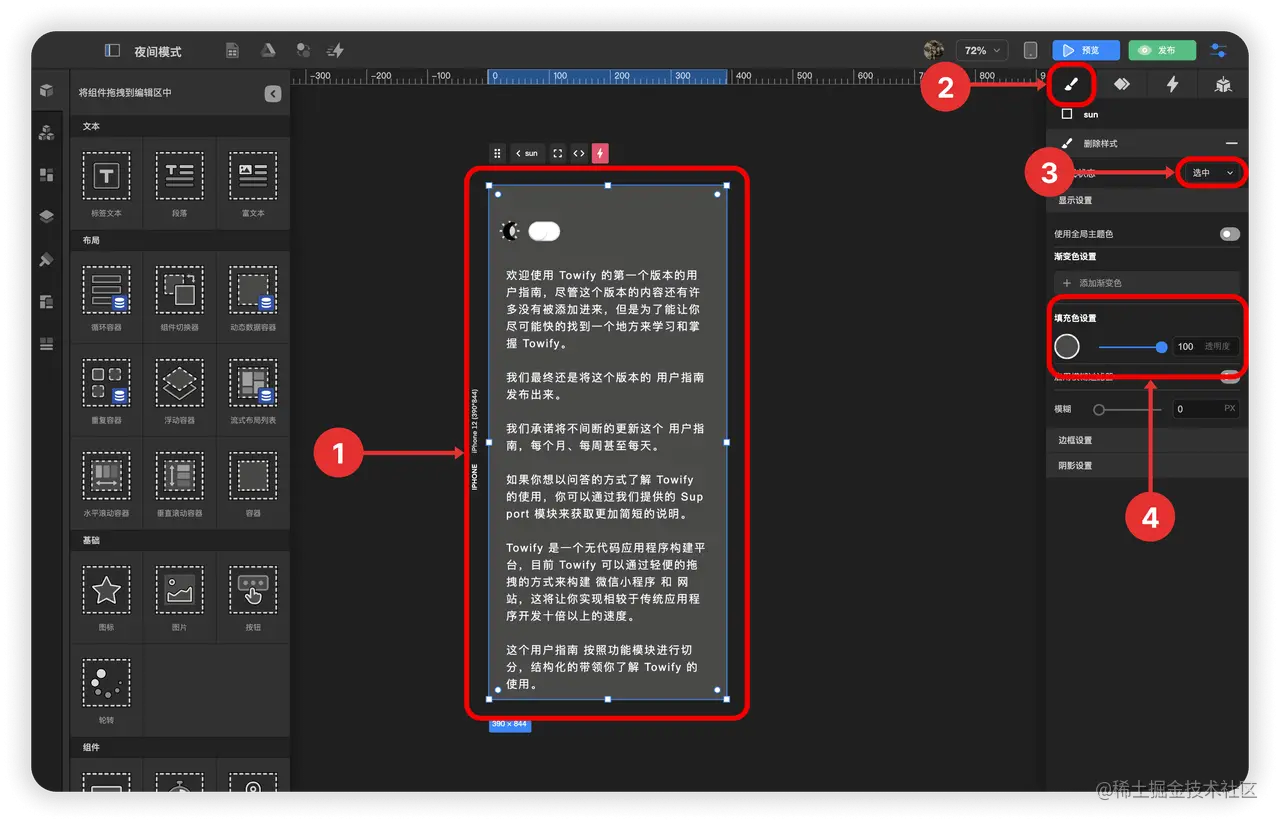Open the grid blocks sidebar icon
The height and width of the screenshot is (823, 1280).
[x=46, y=175]
